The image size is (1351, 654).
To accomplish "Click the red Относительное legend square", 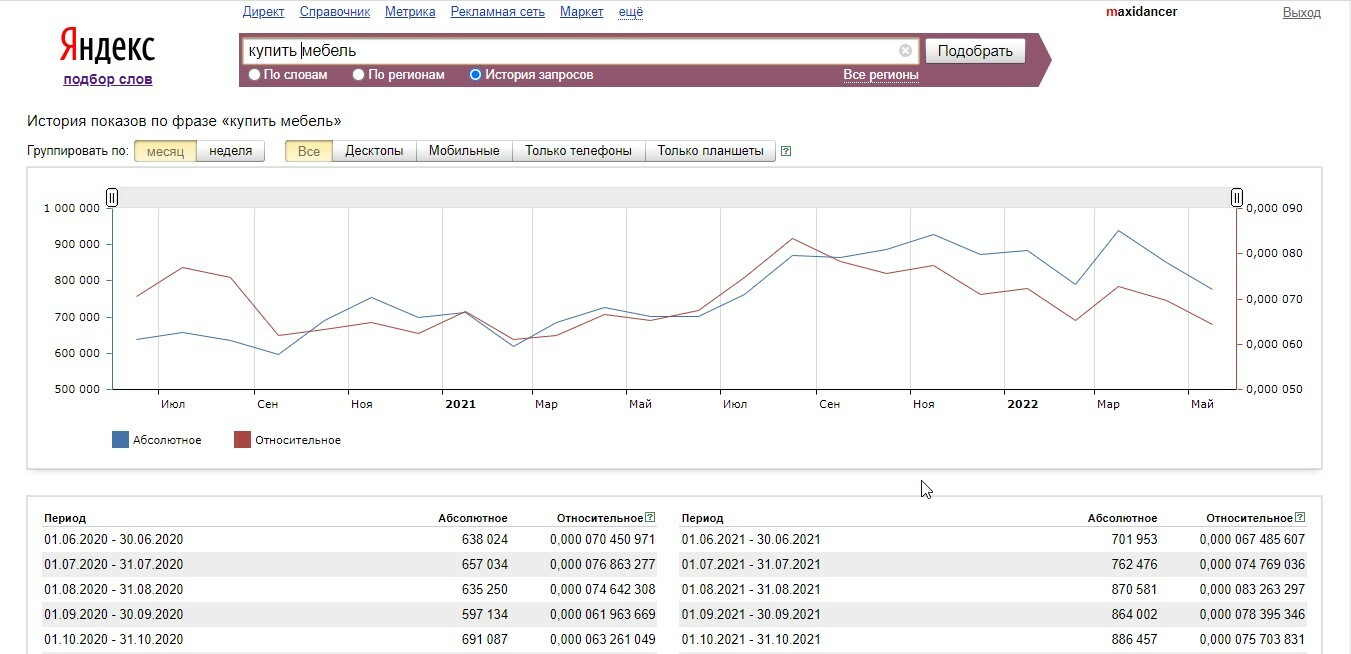I will coord(242,439).
